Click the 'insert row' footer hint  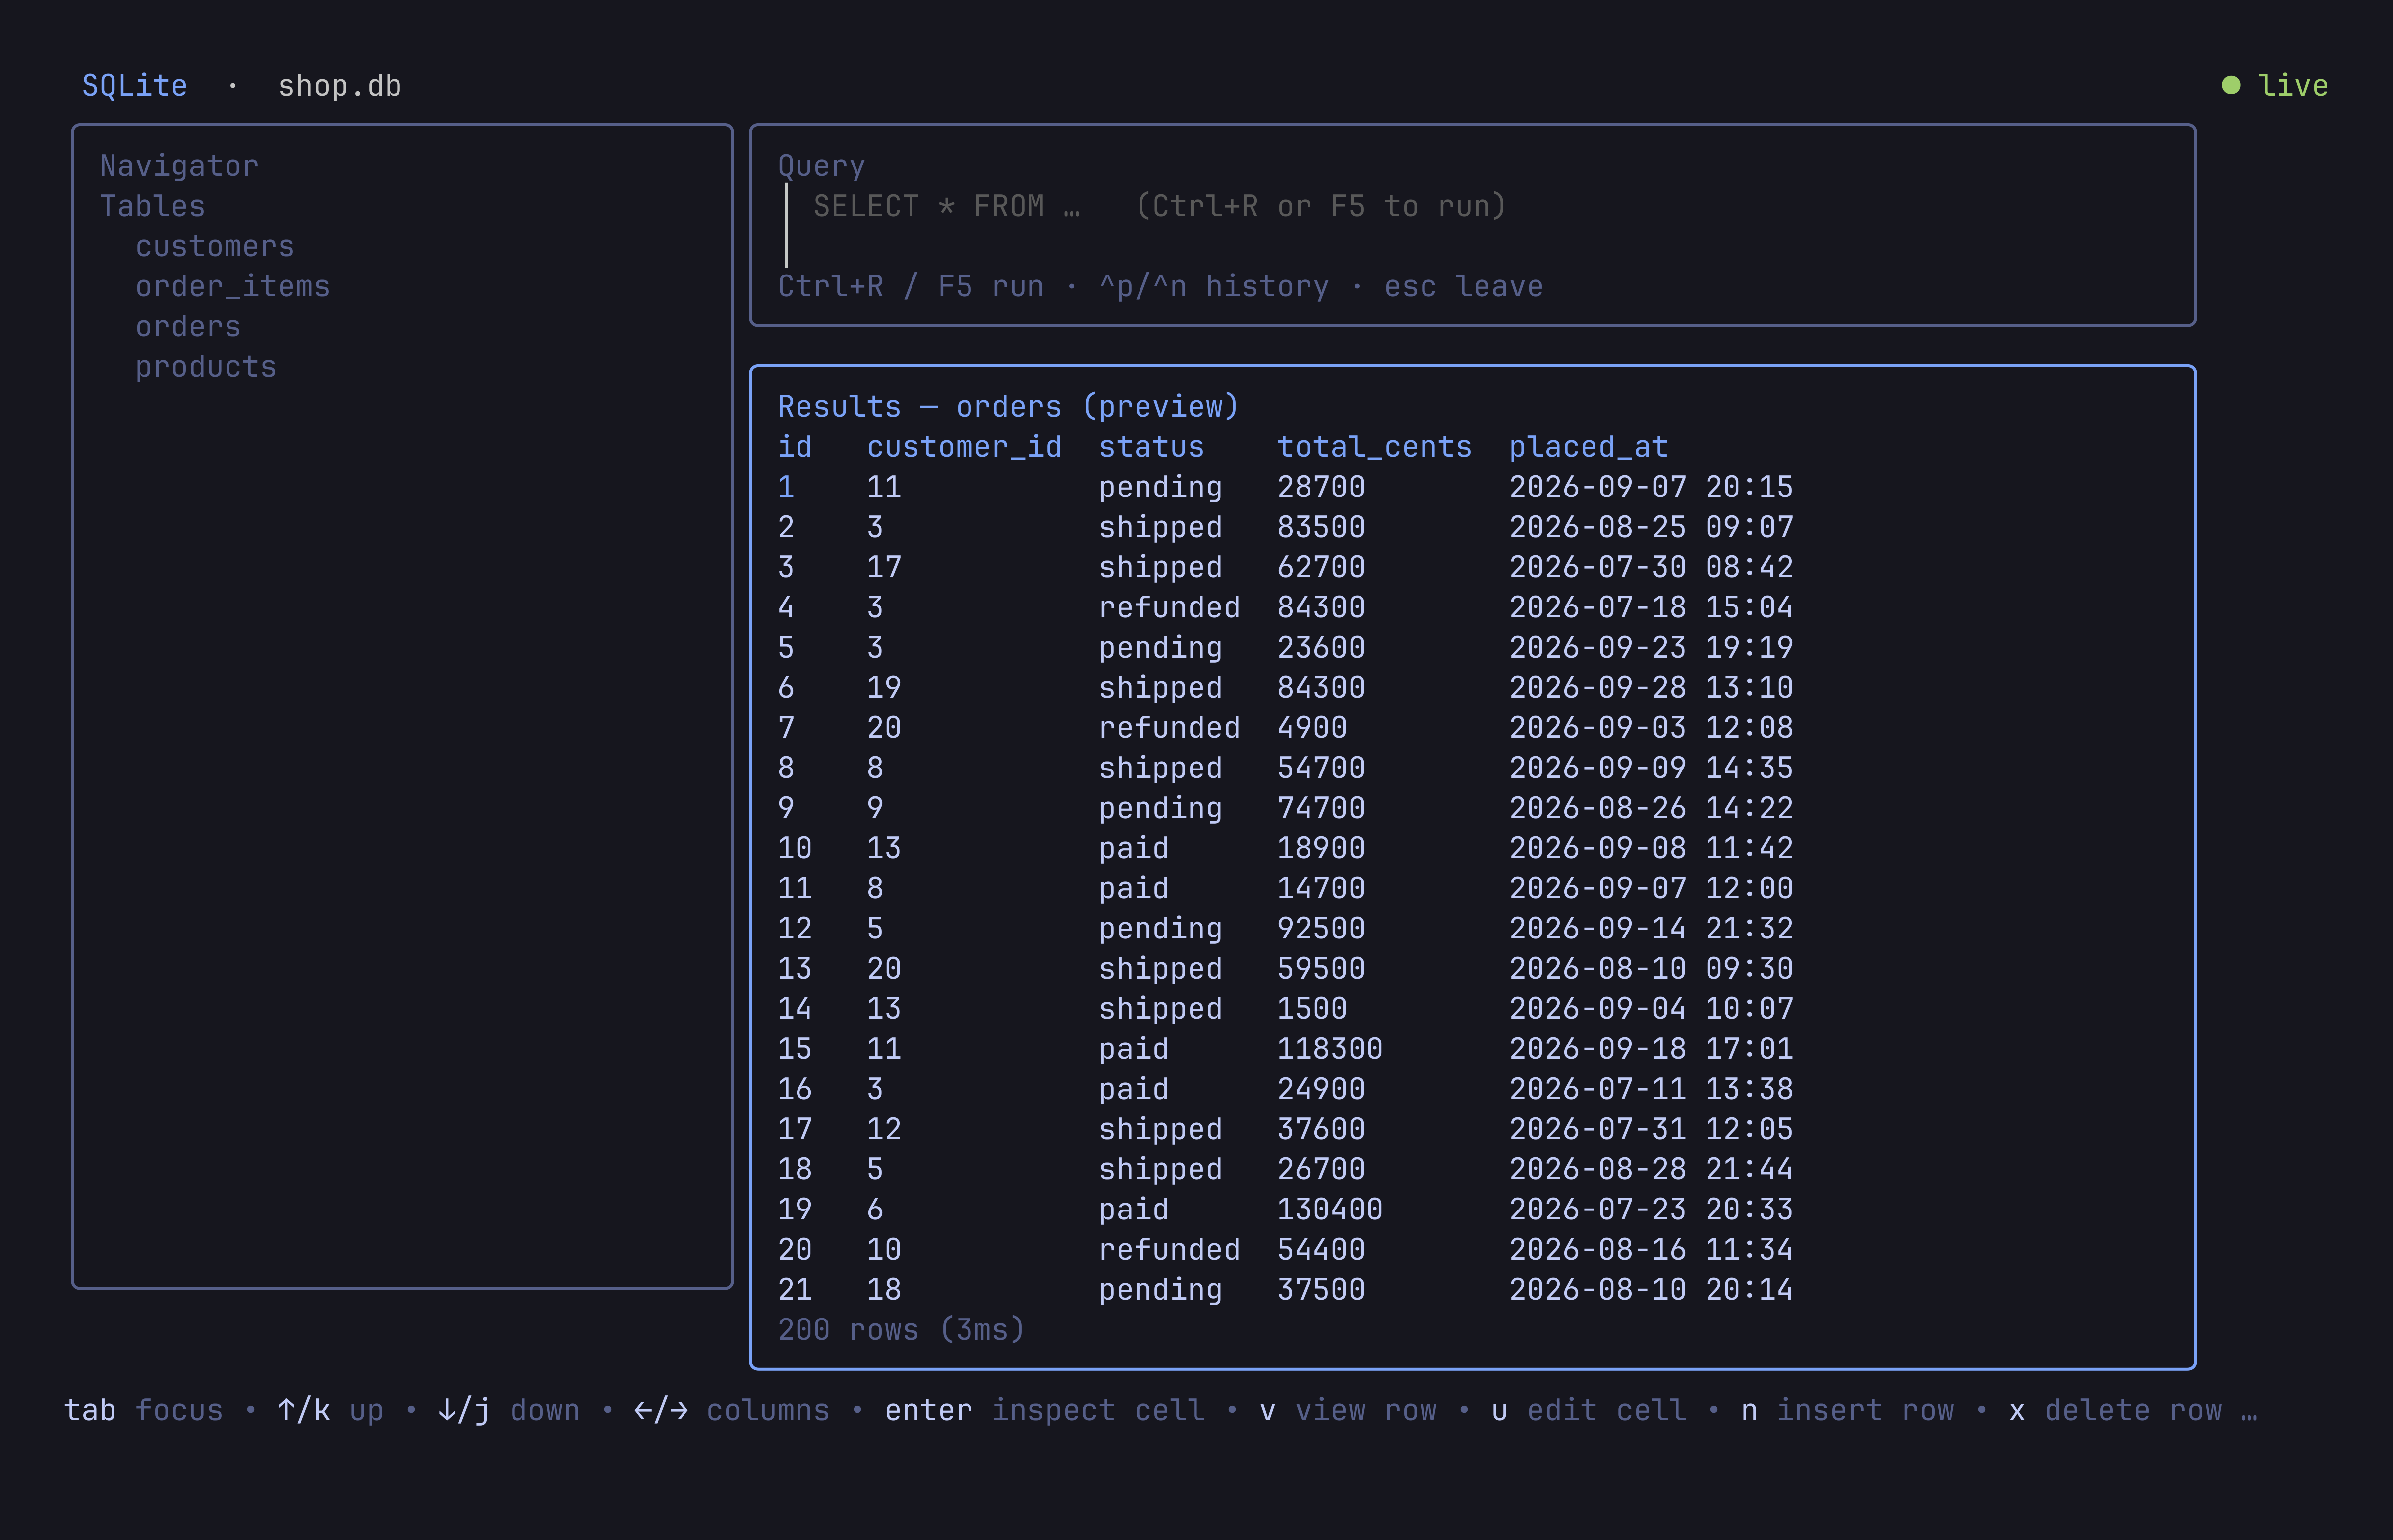(x=1865, y=1410)
